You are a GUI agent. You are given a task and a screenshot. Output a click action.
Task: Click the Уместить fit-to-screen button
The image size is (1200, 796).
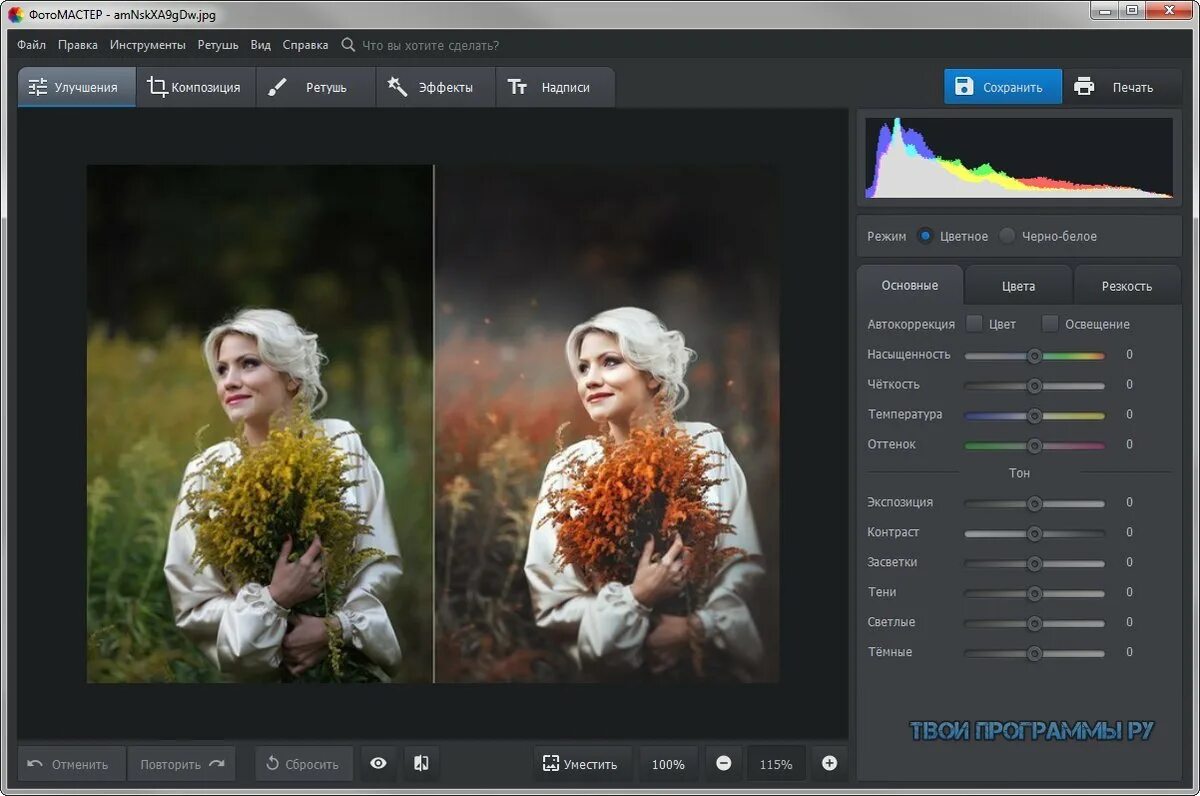click(x=581, y=764)
